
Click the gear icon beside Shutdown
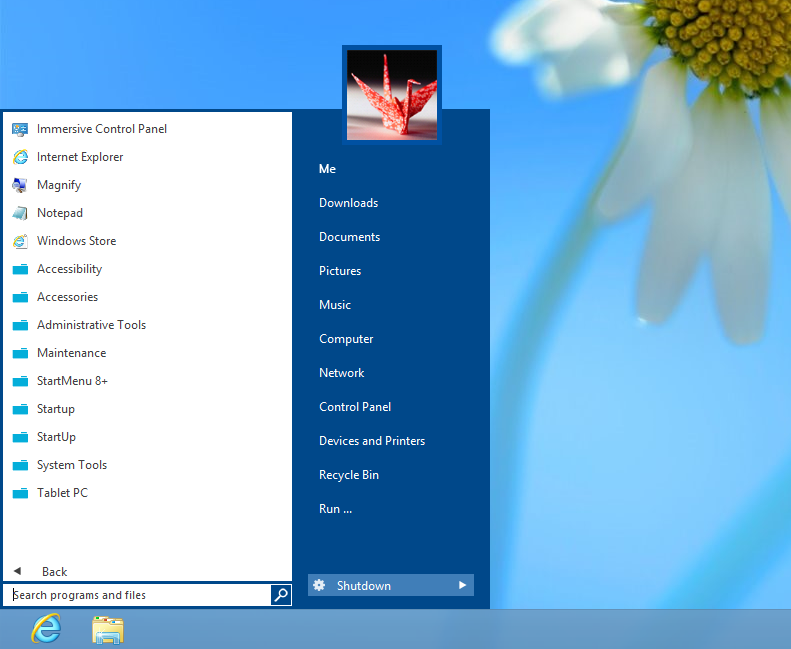(319, 585)
